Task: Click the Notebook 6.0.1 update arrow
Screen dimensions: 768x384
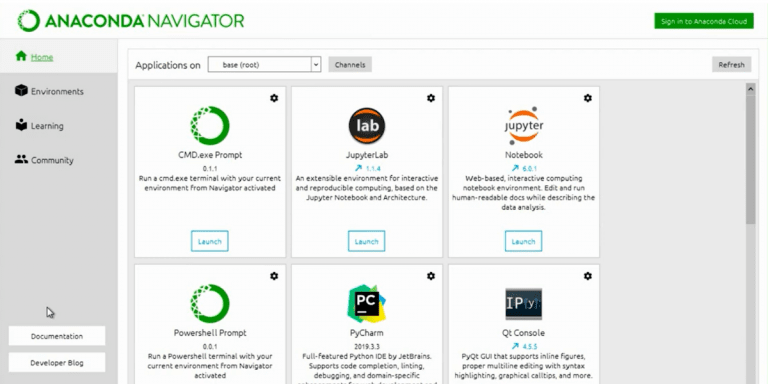Action: pyautogui.click(x=515, y=168)
